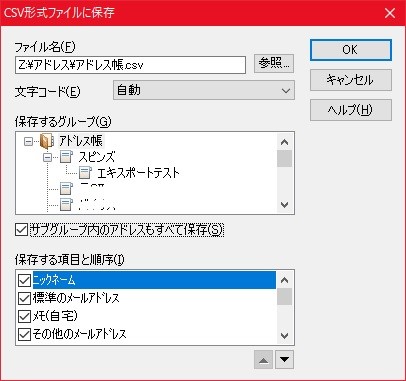This screenshot has width=406, height=381.
Task: Click the キャンセル button
Action: pos(351,80)
